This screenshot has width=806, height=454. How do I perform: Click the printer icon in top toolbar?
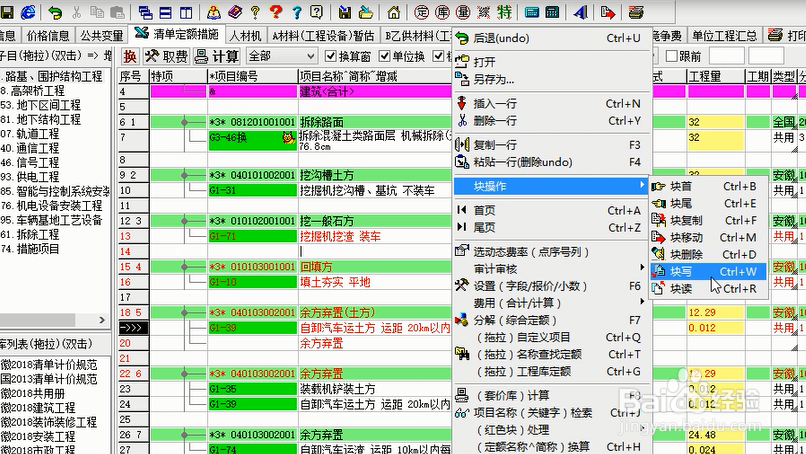point(636,12)
